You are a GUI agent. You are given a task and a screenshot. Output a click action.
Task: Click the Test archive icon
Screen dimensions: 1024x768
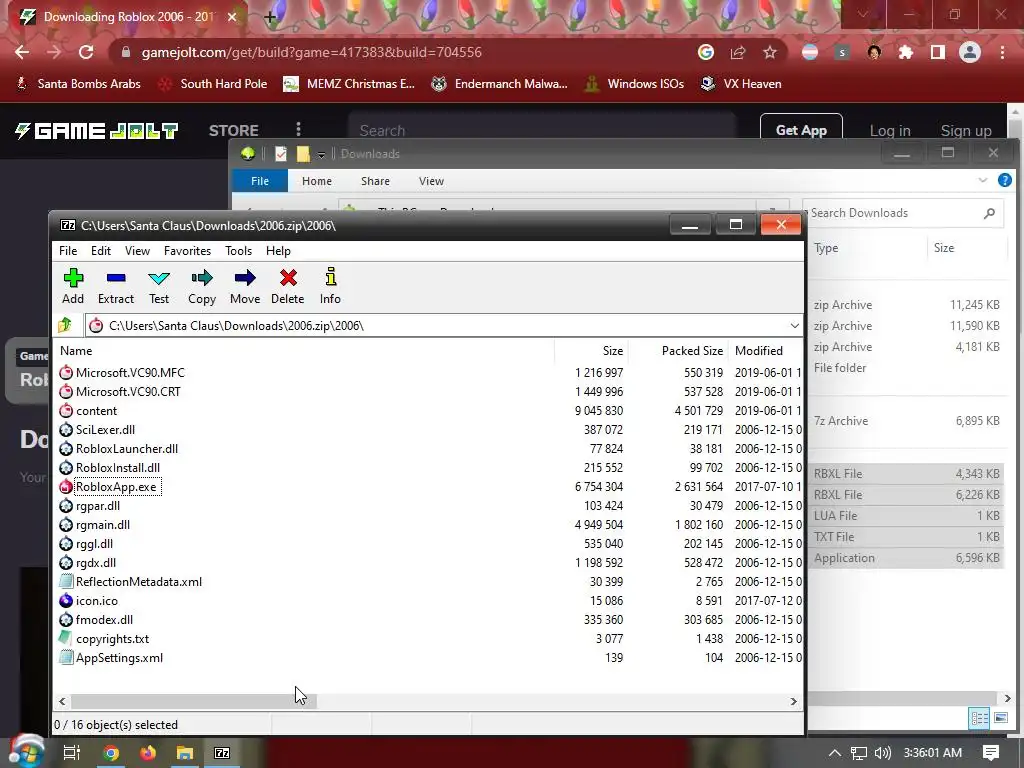click(x=159, y=278)
